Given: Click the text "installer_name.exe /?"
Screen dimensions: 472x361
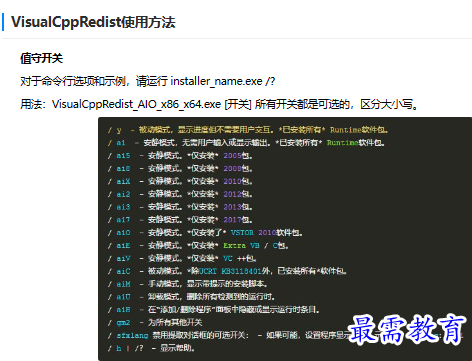Looking at the screenshot, I should point(223,81).
